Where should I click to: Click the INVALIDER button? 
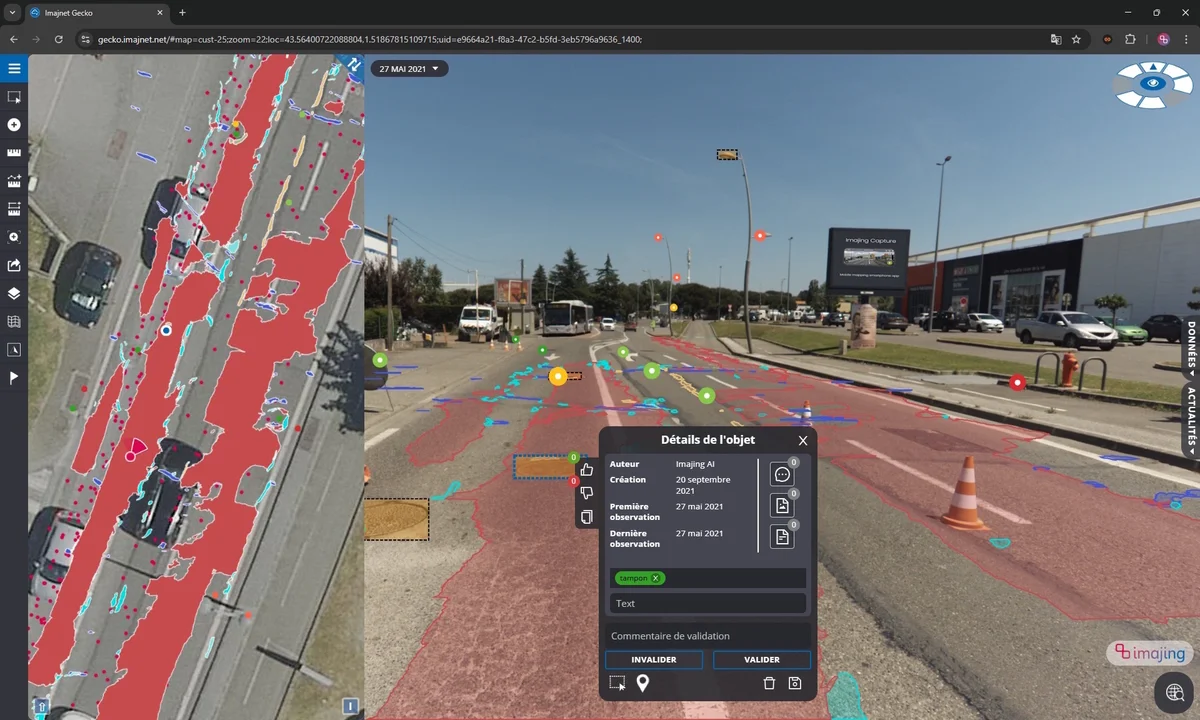pyautogui.click(x=654, y=660)
